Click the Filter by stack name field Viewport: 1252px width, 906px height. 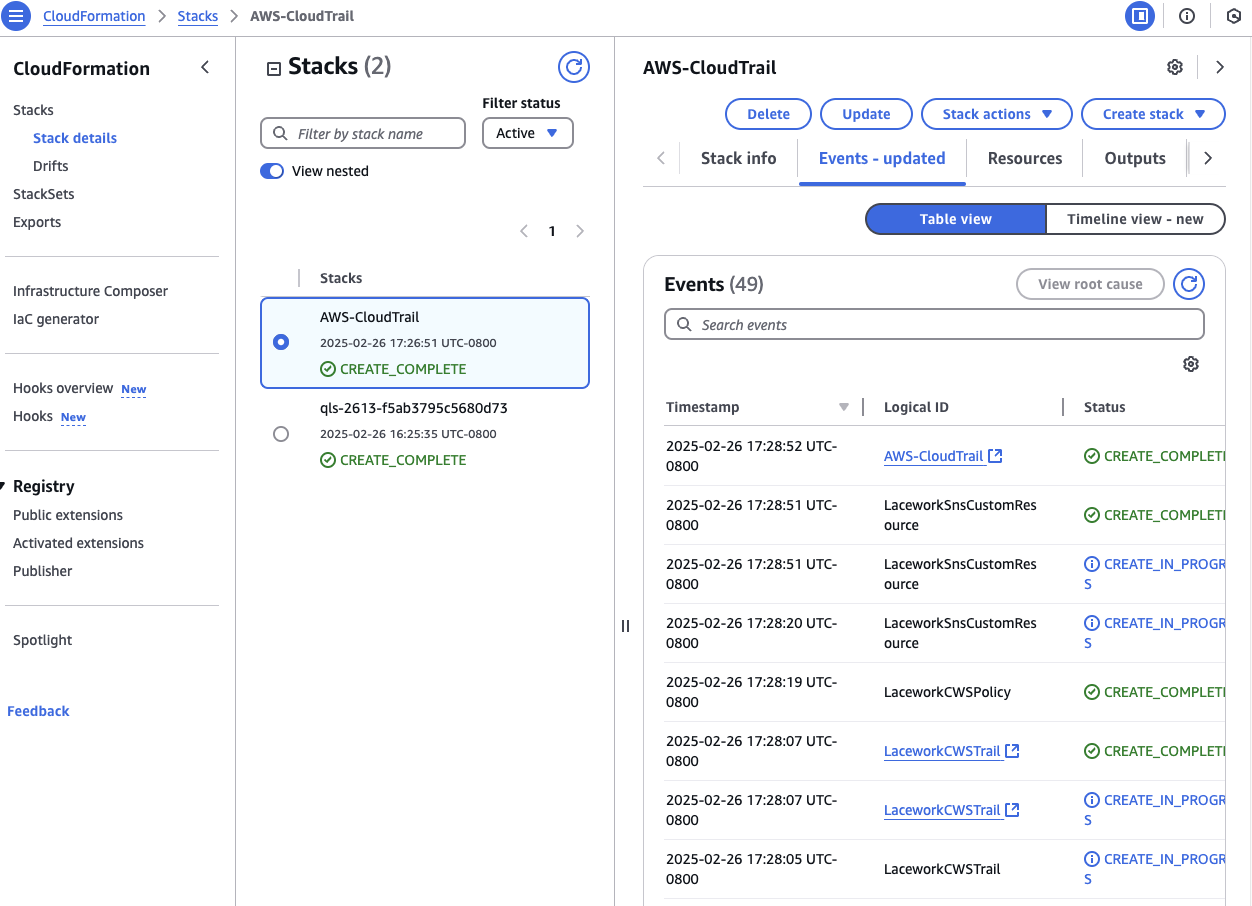[363, 133]
